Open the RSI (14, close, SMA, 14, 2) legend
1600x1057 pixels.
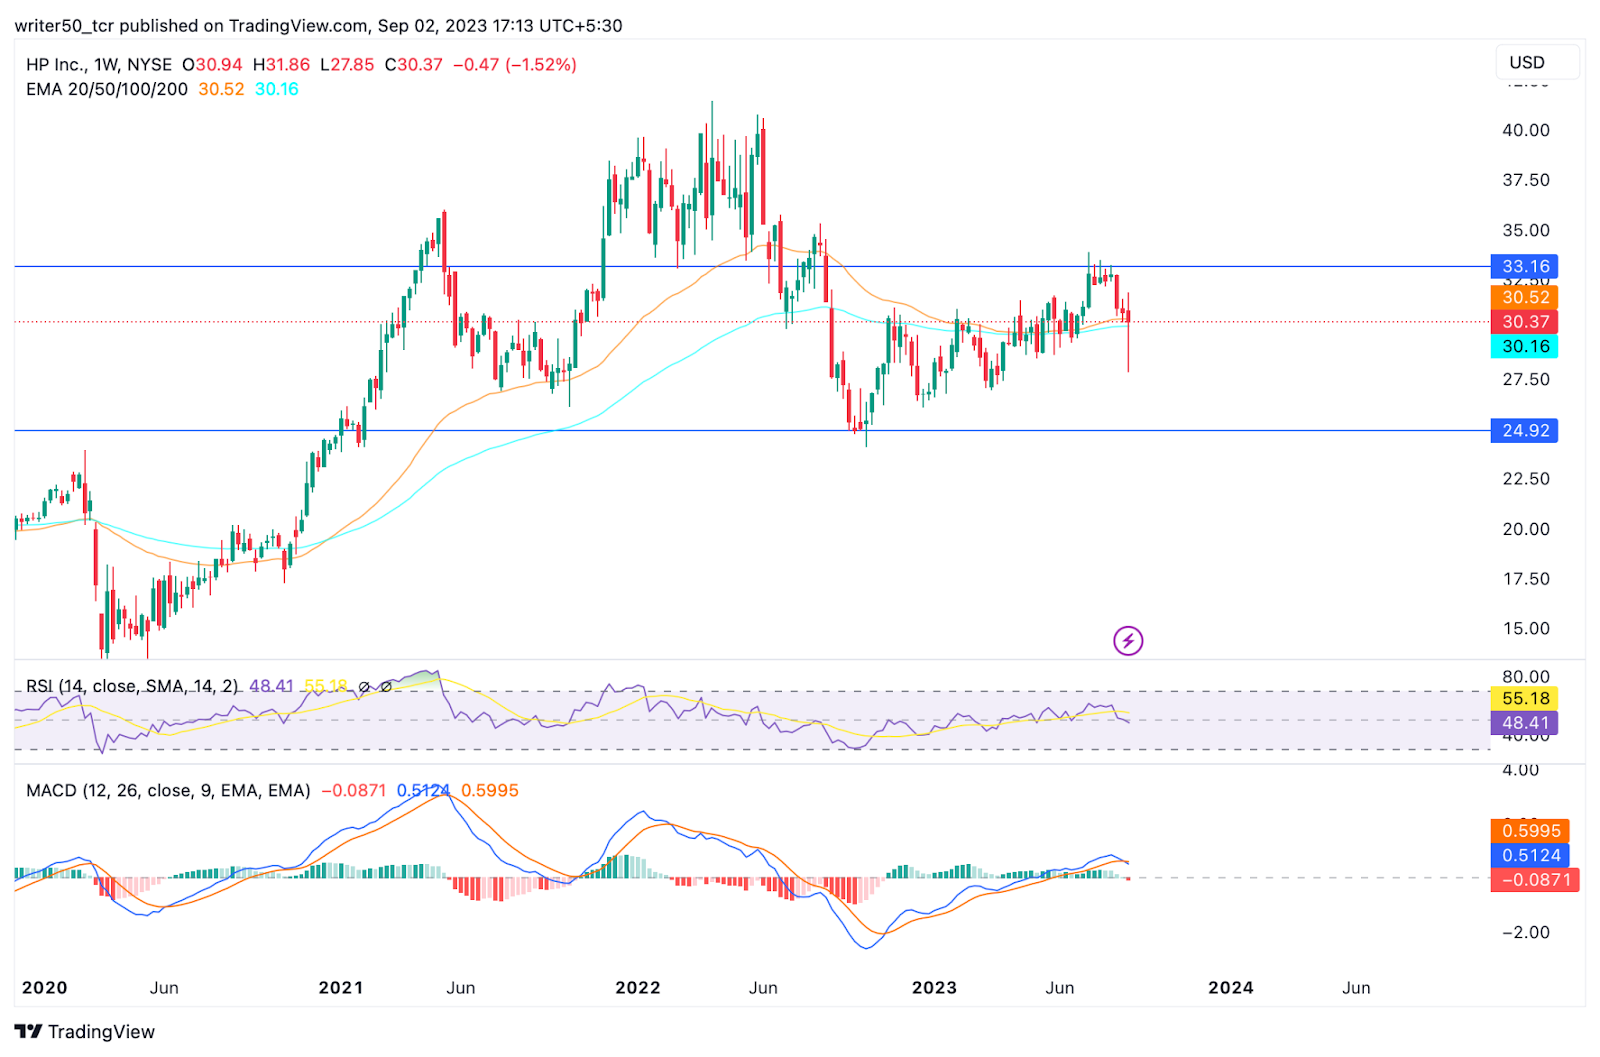click(x=132, y=686)
